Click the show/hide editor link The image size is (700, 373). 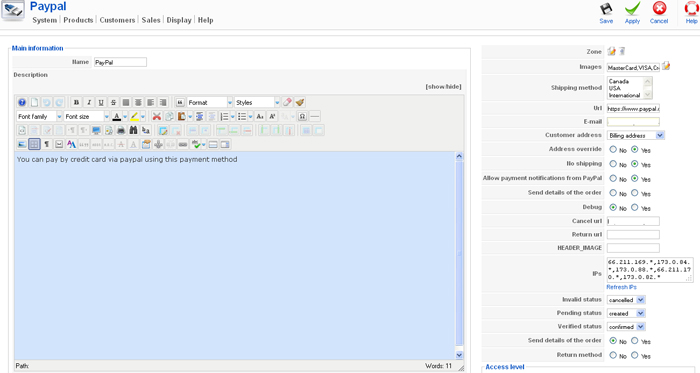(x=443, y=87)
